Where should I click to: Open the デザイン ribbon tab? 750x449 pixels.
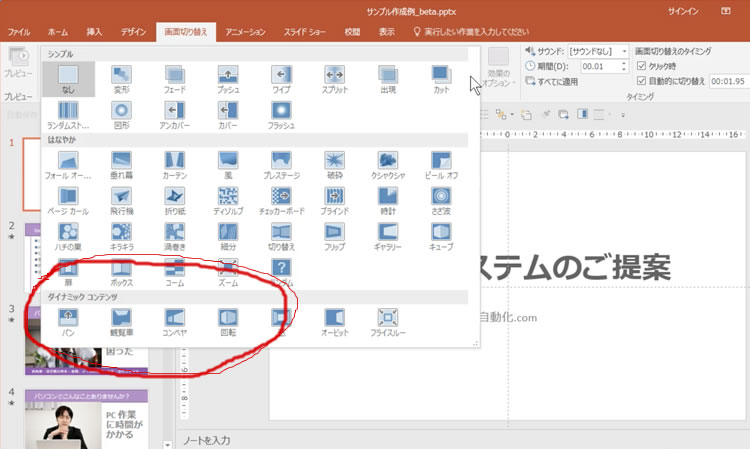tap(133, 32)
